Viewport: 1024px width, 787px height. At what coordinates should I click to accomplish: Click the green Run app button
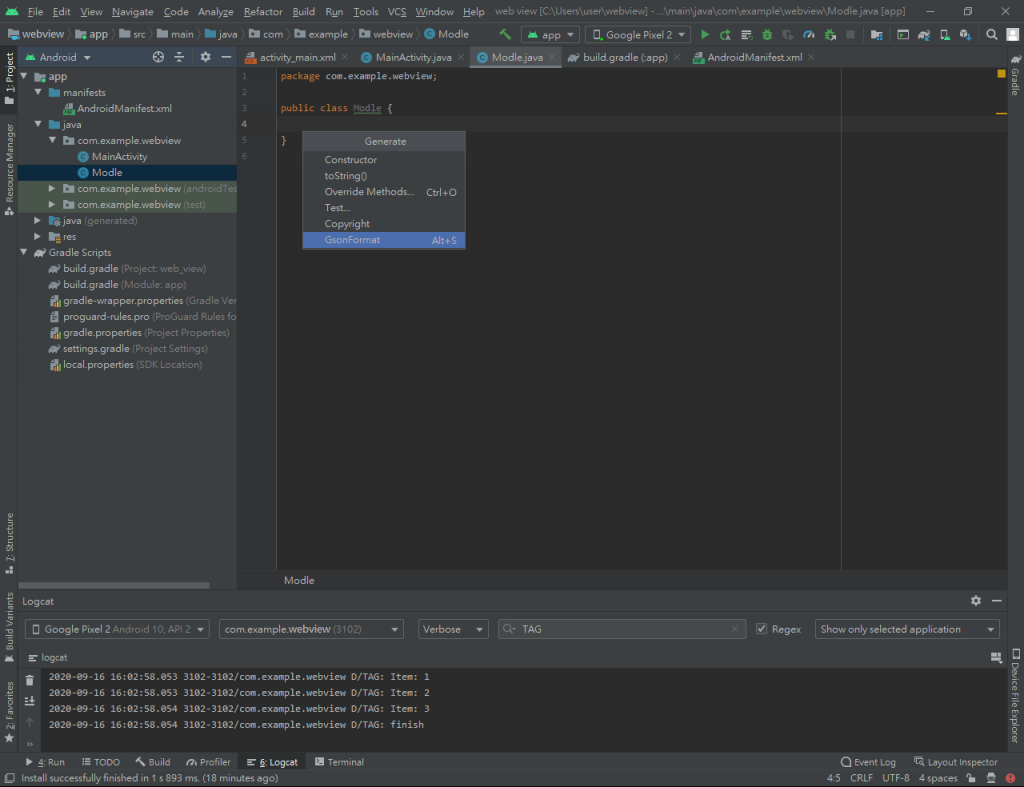[x=705, y=34]
